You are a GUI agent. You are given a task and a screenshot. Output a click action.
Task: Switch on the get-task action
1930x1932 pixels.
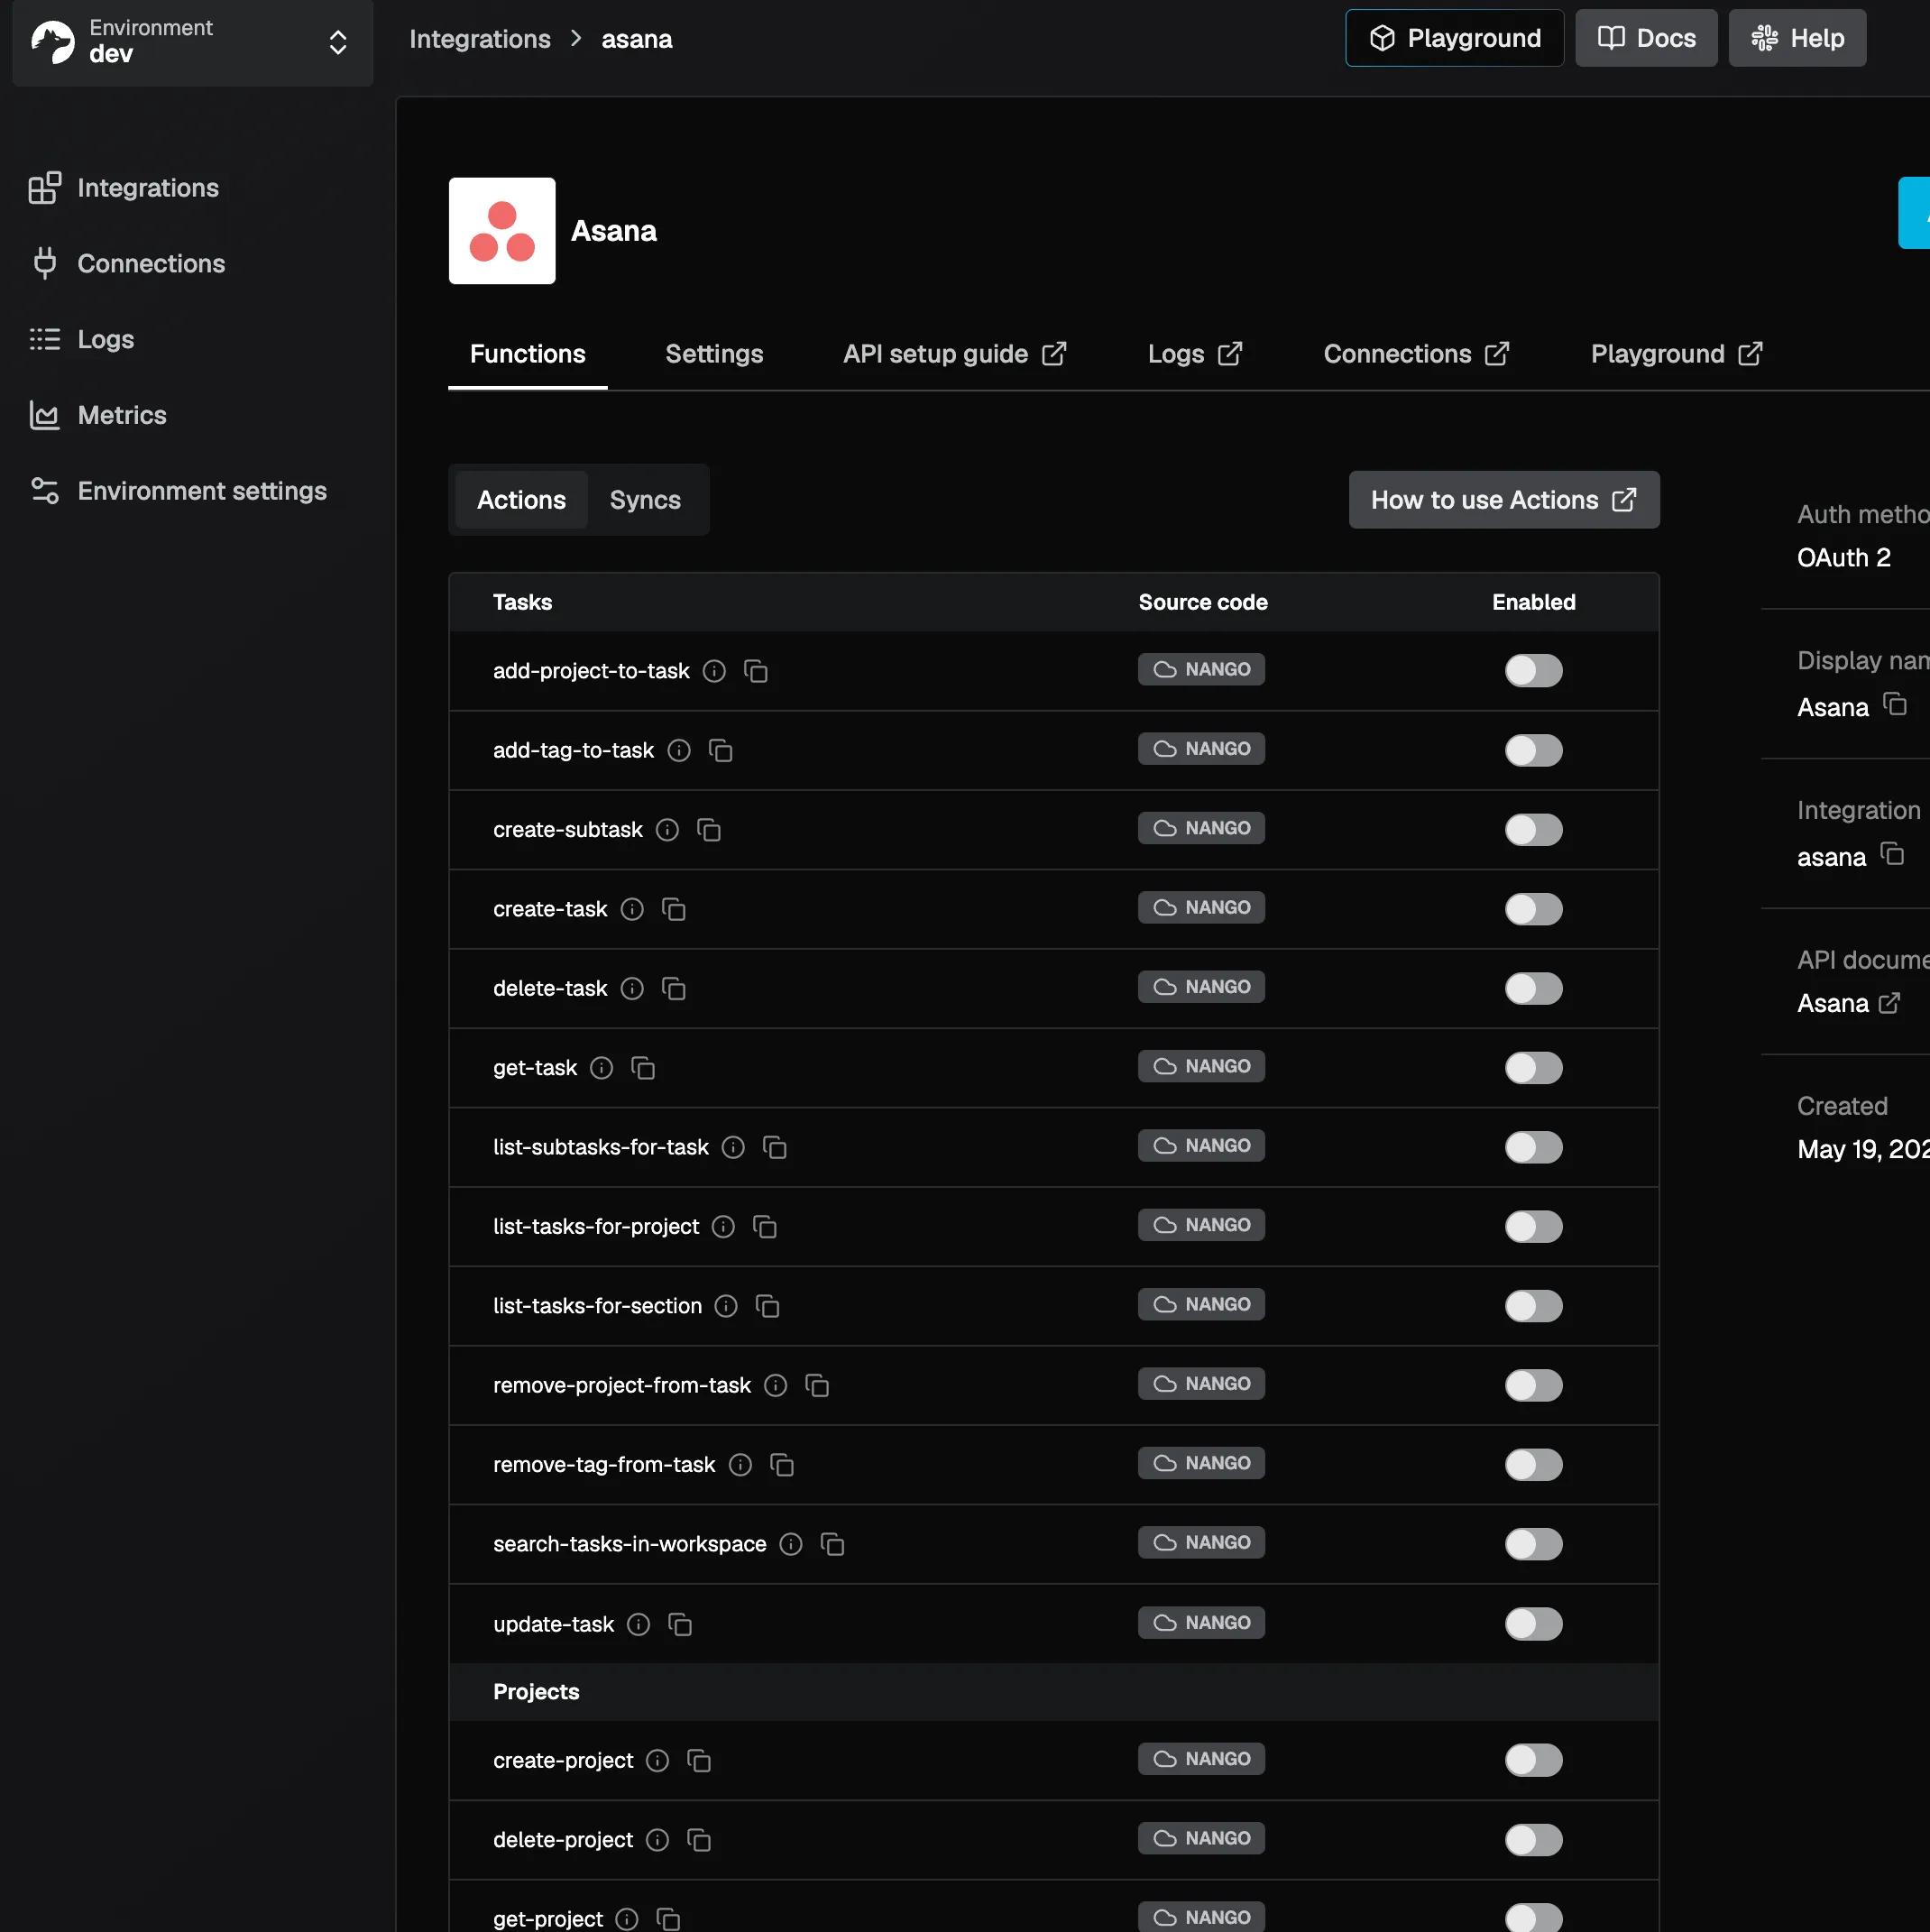click(1533, 1068)
